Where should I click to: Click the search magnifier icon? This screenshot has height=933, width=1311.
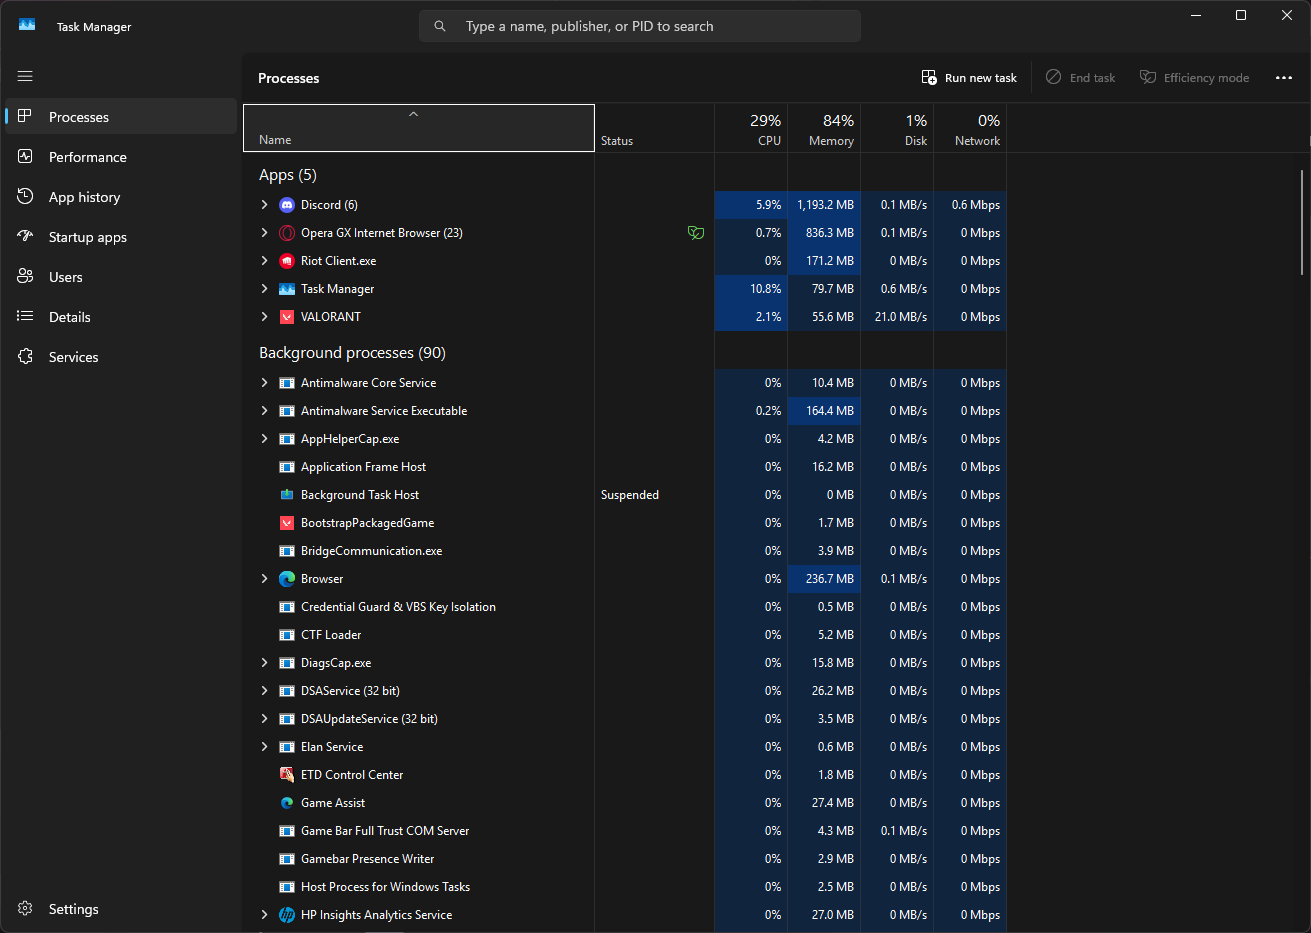tap(440, 27)
